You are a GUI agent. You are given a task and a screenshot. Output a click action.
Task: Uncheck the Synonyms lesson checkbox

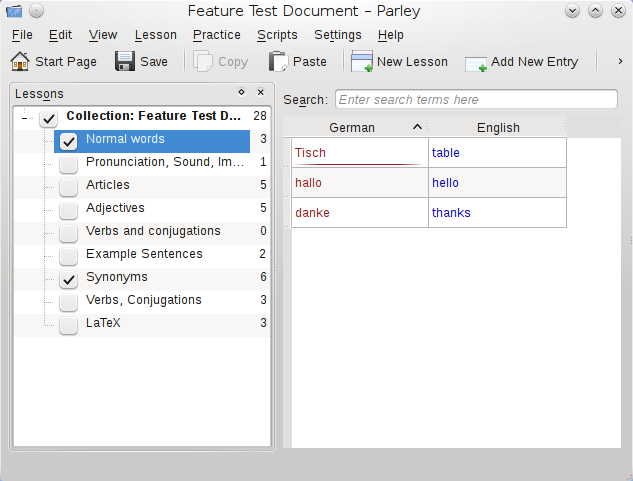pyautogui.click(x=69, y=279)
